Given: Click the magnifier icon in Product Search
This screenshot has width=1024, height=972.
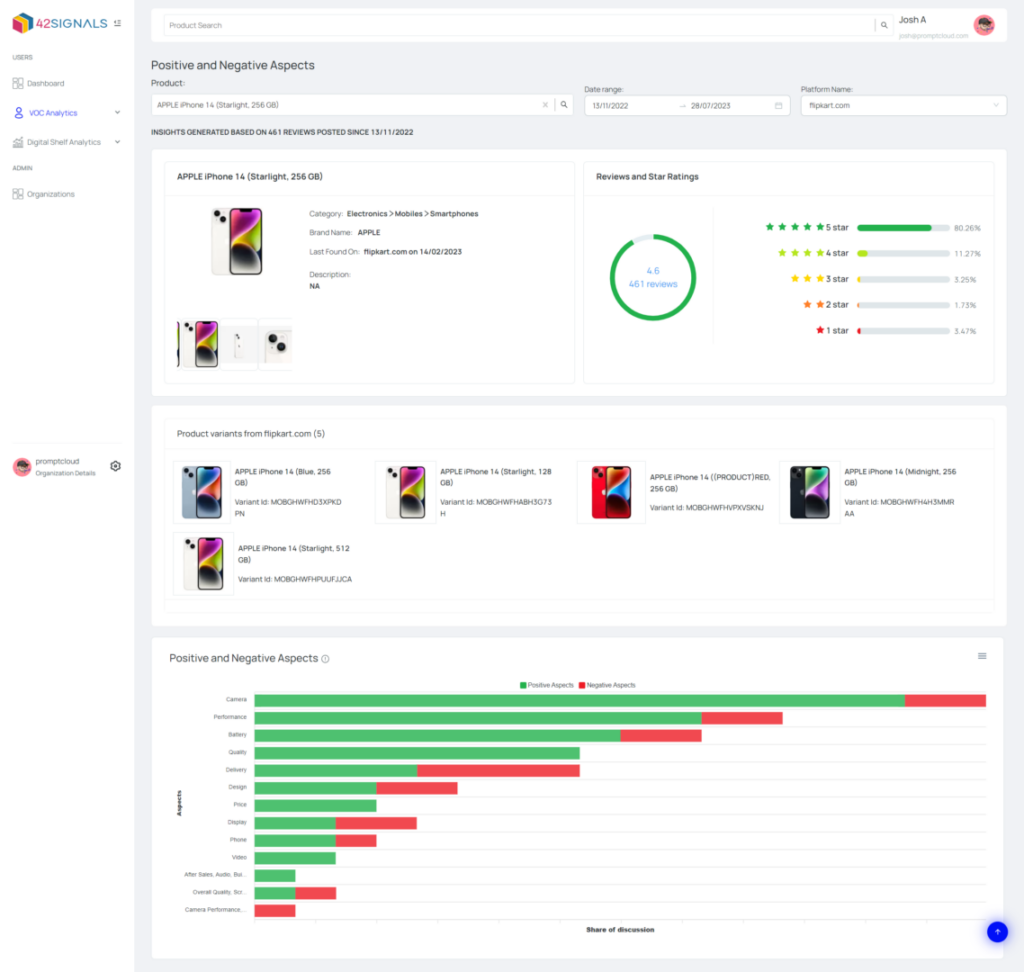Looking at the screenshot, I should 886,24.
